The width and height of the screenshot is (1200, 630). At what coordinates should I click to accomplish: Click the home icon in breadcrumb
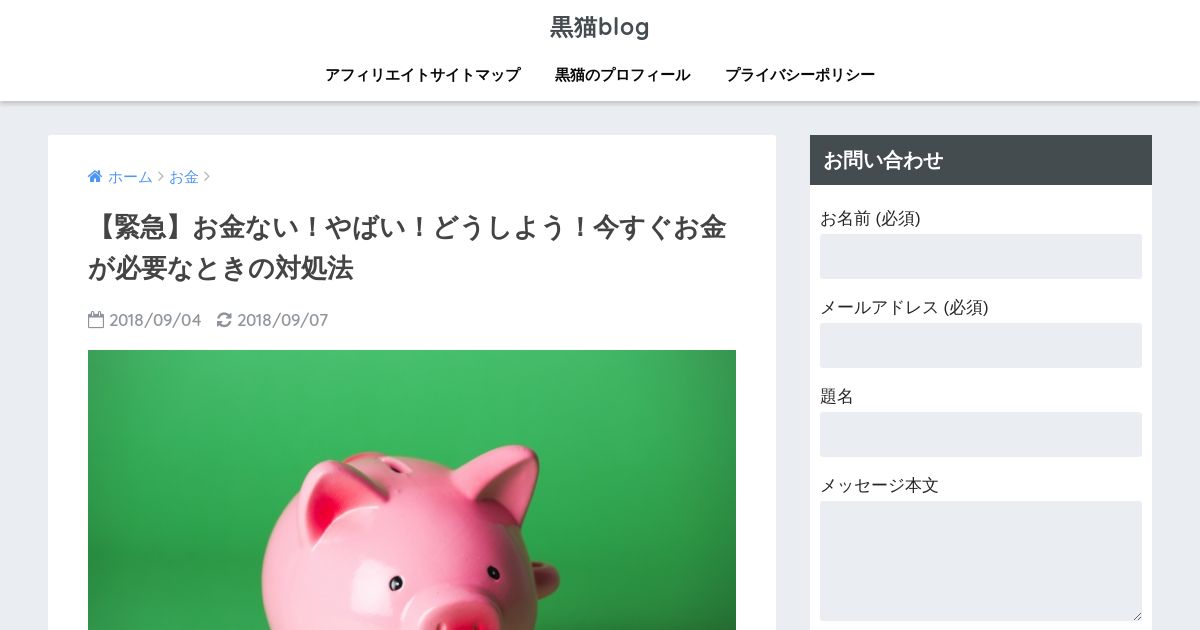pyautogui.click(x=95, y=177)
